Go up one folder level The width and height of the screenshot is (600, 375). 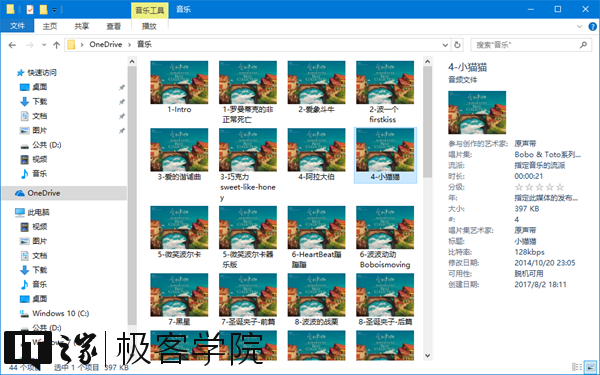[57, 45]
